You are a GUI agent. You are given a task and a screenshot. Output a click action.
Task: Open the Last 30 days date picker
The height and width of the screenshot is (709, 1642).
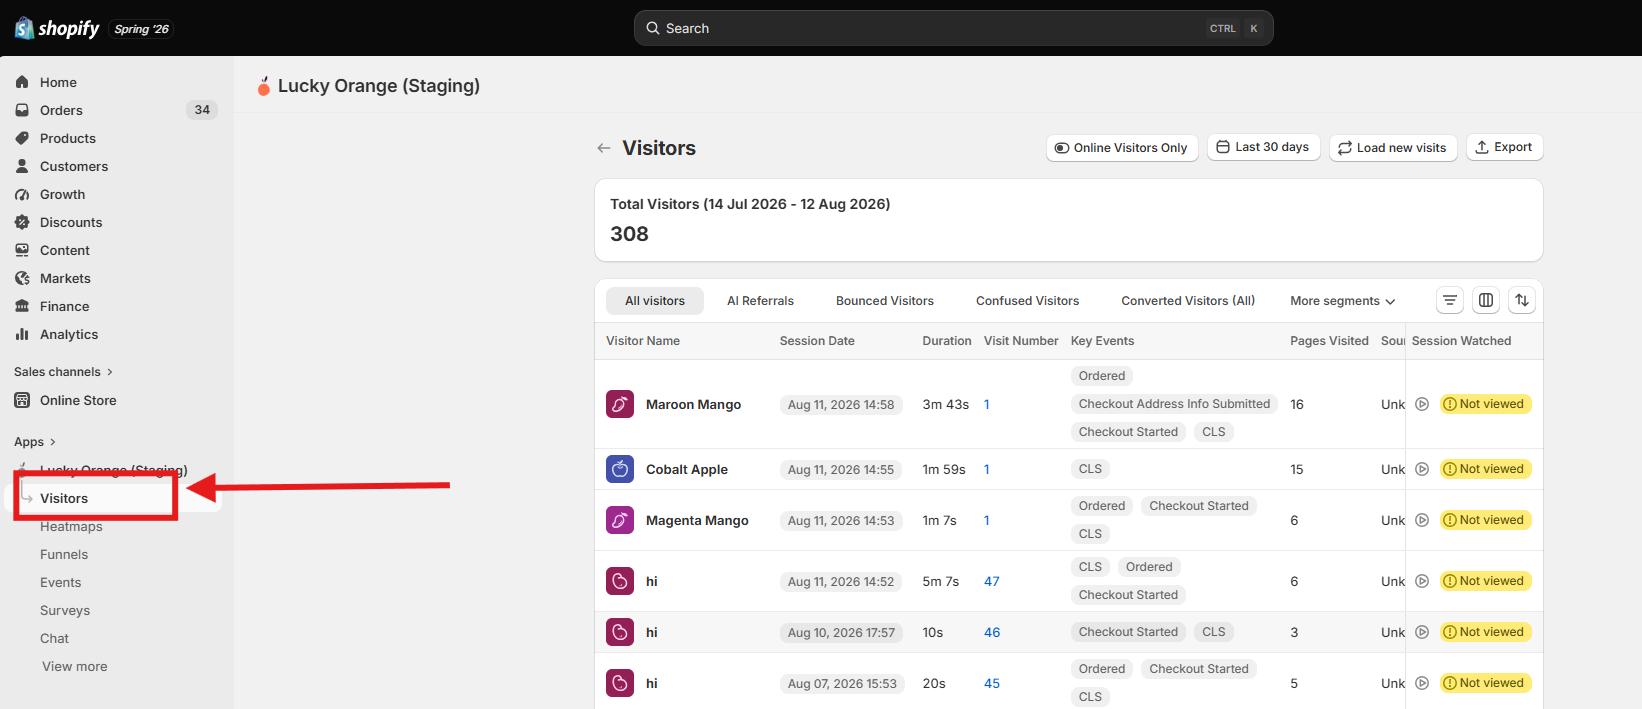point(1264,147)
